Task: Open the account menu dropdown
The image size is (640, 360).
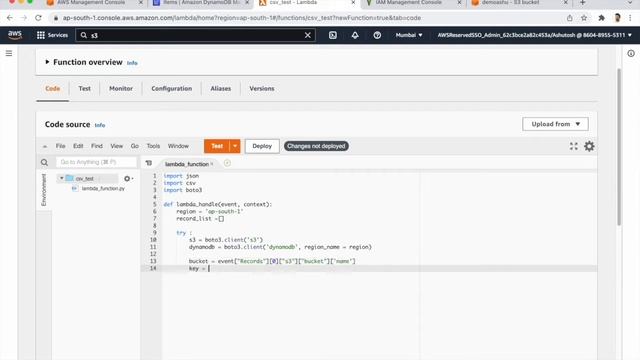Action: [x=534, y=35]
